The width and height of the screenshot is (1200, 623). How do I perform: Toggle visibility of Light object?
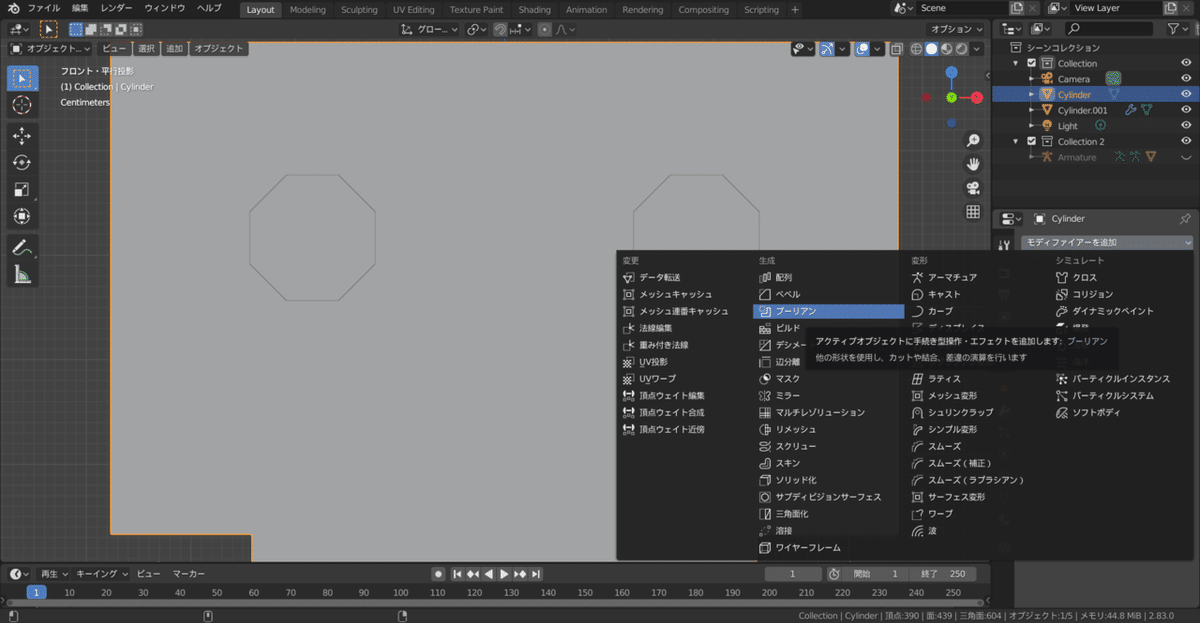coord(1186,126)
